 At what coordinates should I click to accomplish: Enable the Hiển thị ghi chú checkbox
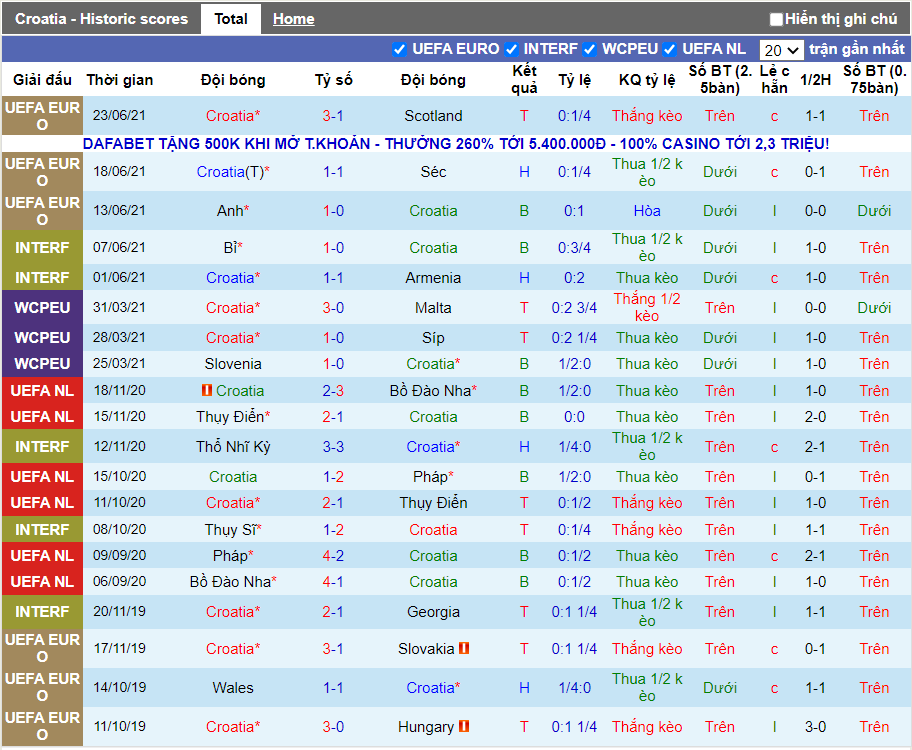coord(776,19)
